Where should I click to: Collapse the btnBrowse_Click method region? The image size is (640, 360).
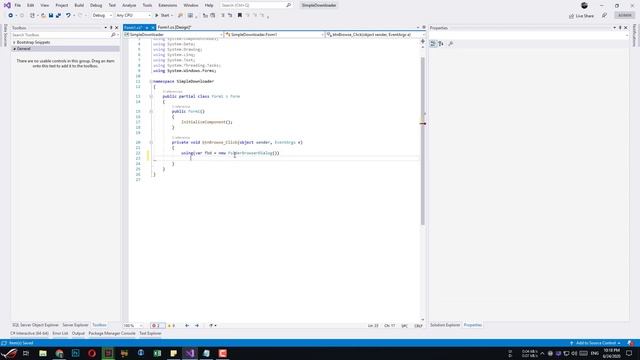pyautogui.click(x=151, y=142)
